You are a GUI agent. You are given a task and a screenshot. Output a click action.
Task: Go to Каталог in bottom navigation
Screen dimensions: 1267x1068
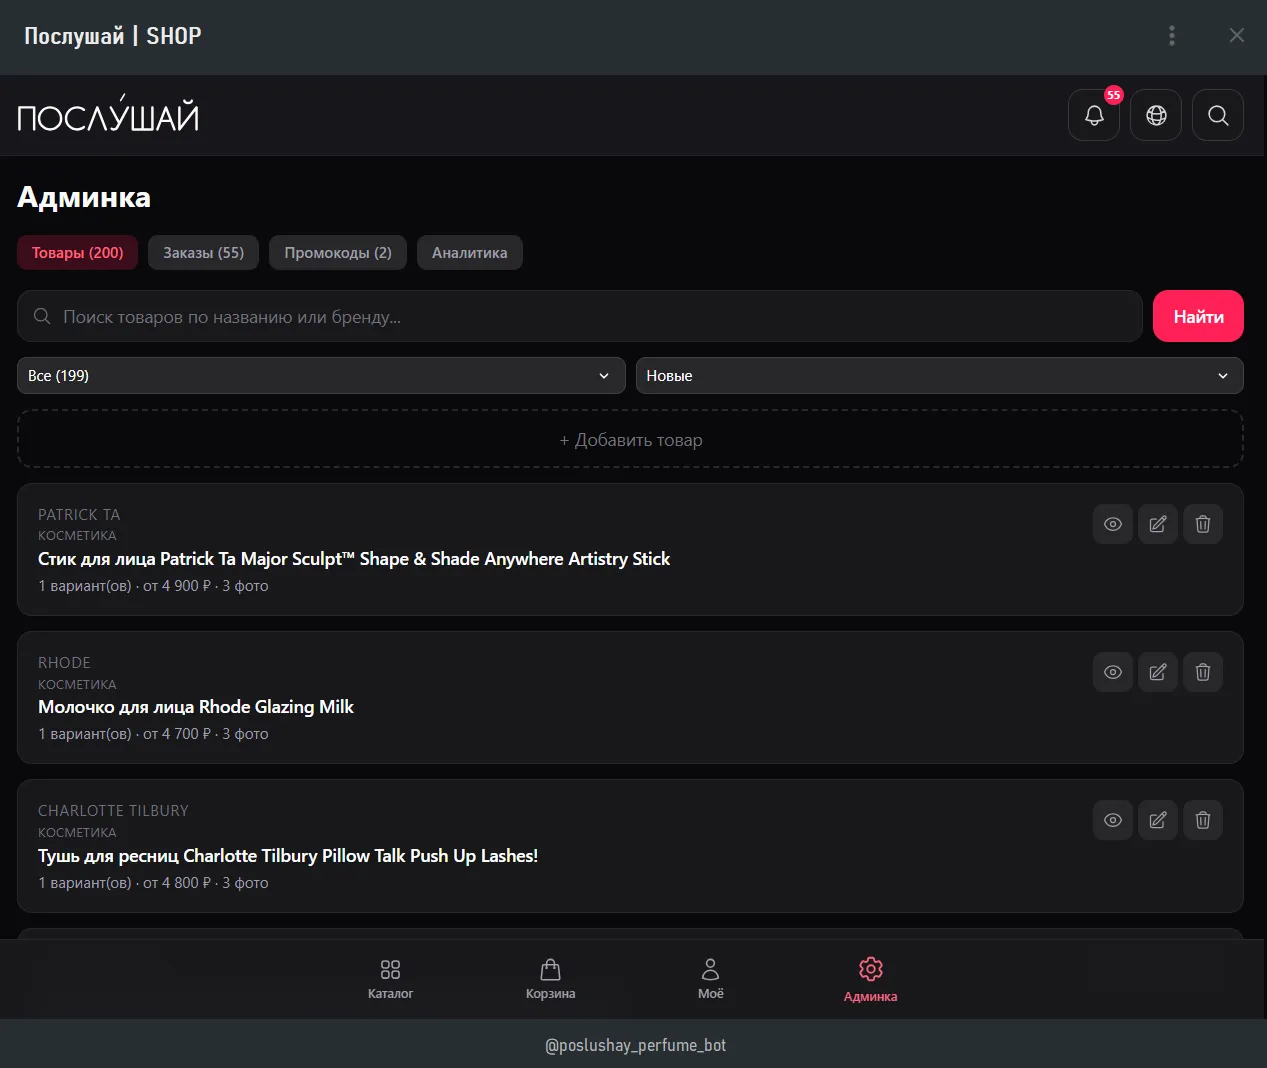tap(390, 979)
